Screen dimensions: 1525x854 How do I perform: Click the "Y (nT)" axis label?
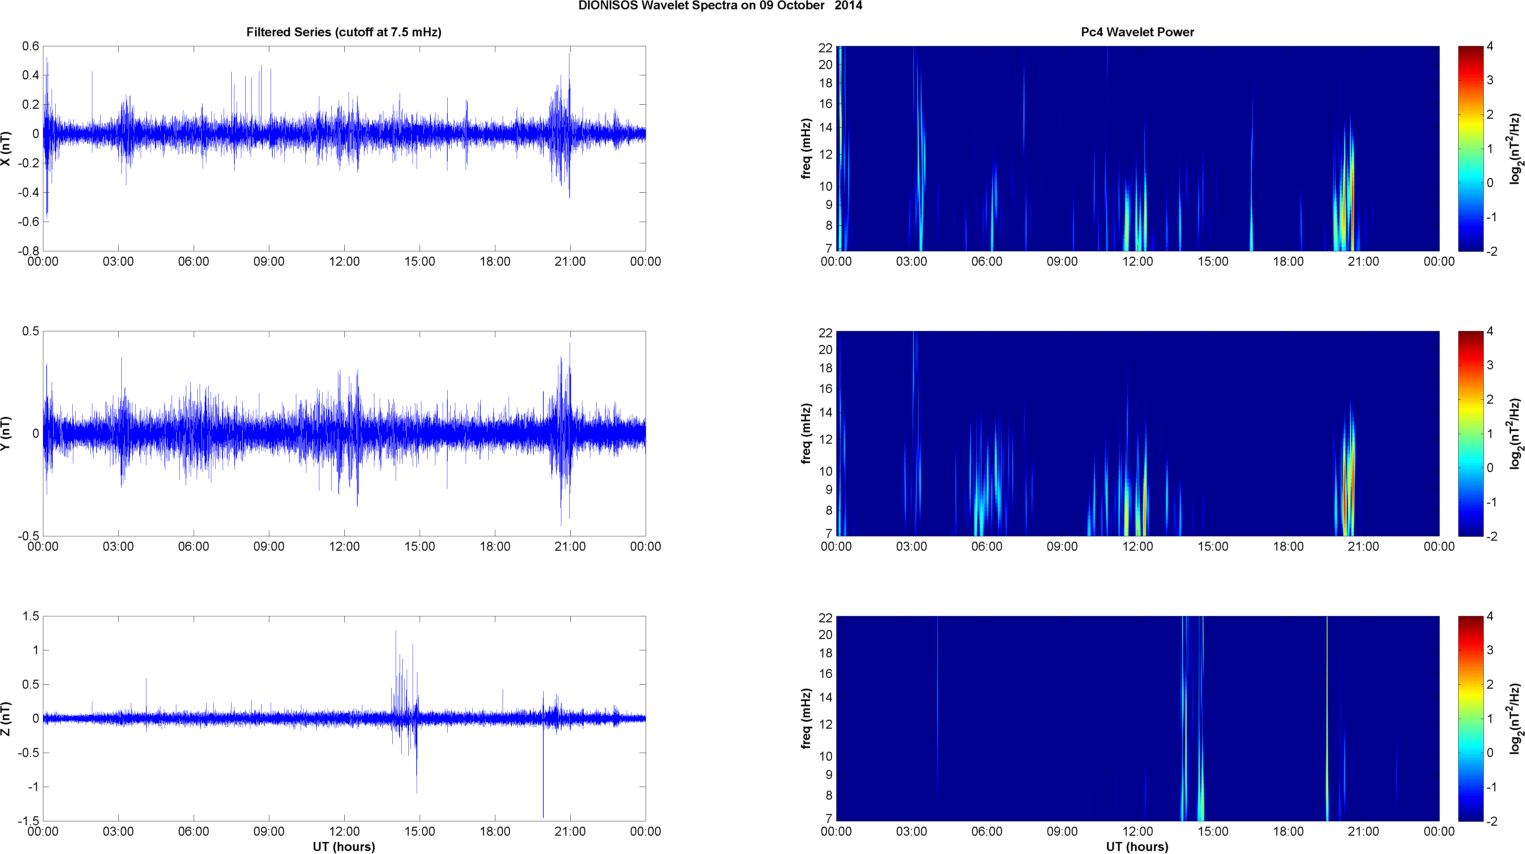tap(7, 434)
